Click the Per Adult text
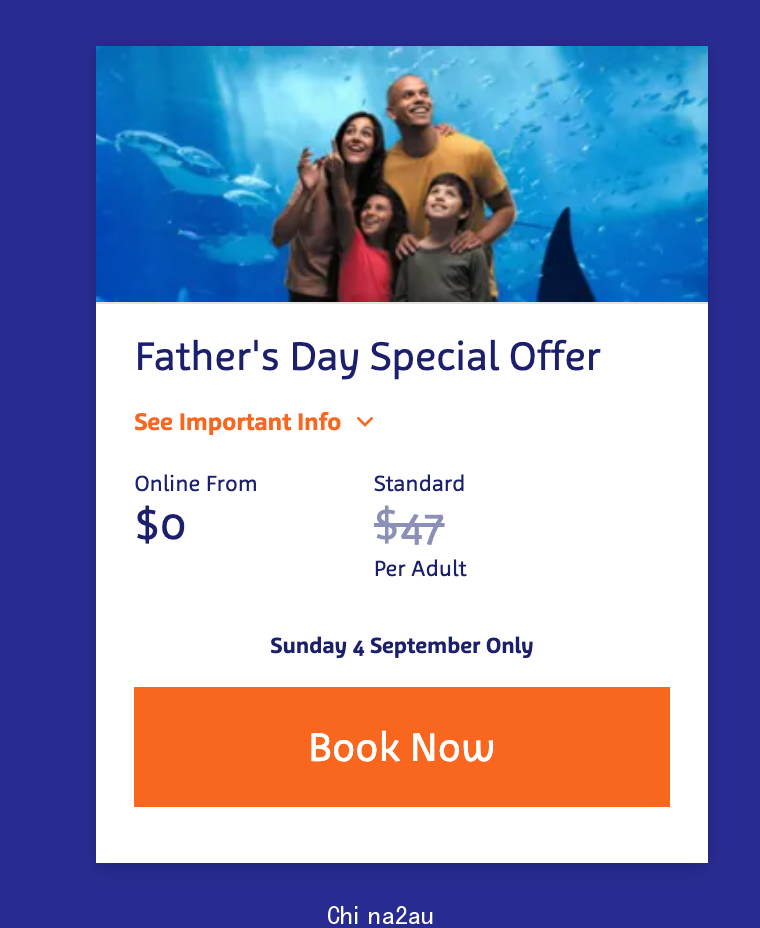The height and width of the screenshot is (928, 760). tap(420, 569)
